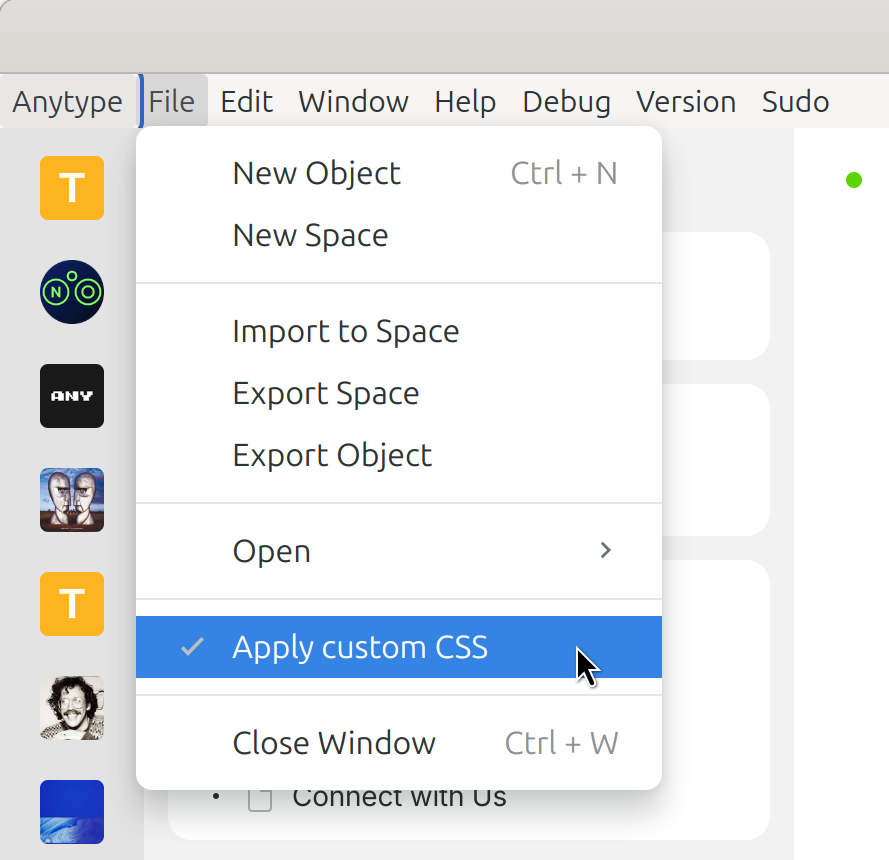Open the Edit menu
Screen dimensions: 889x860
point(246,102)
